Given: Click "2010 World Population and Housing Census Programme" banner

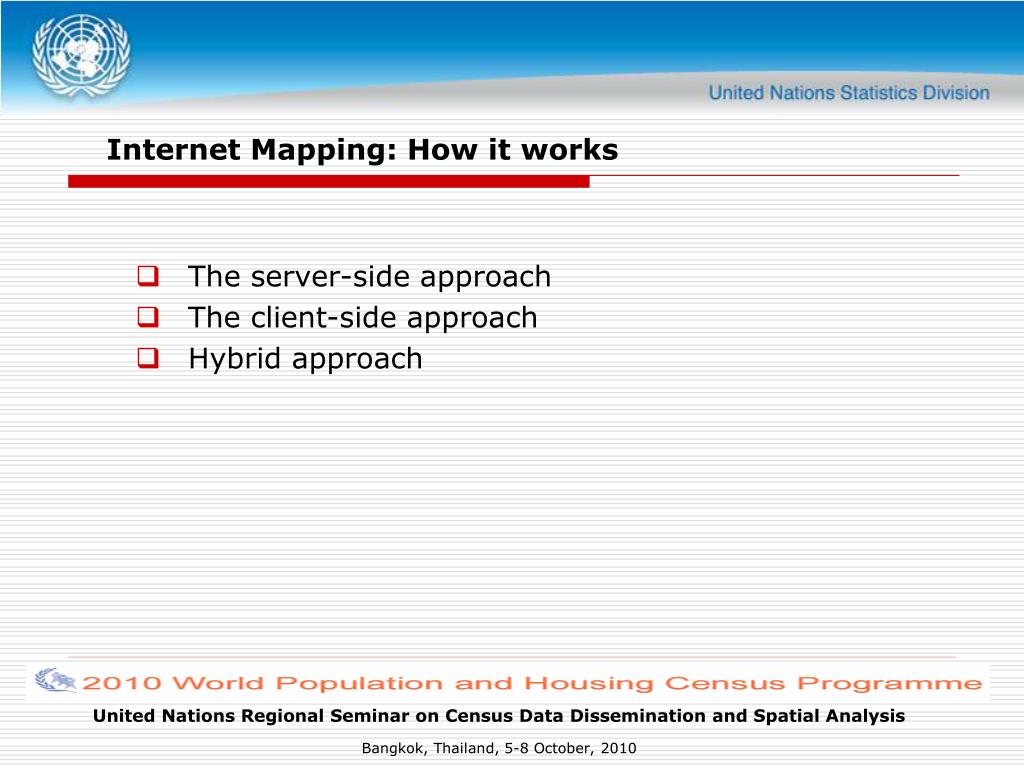Looking at the screenshot, I should (x=532, y=683).
